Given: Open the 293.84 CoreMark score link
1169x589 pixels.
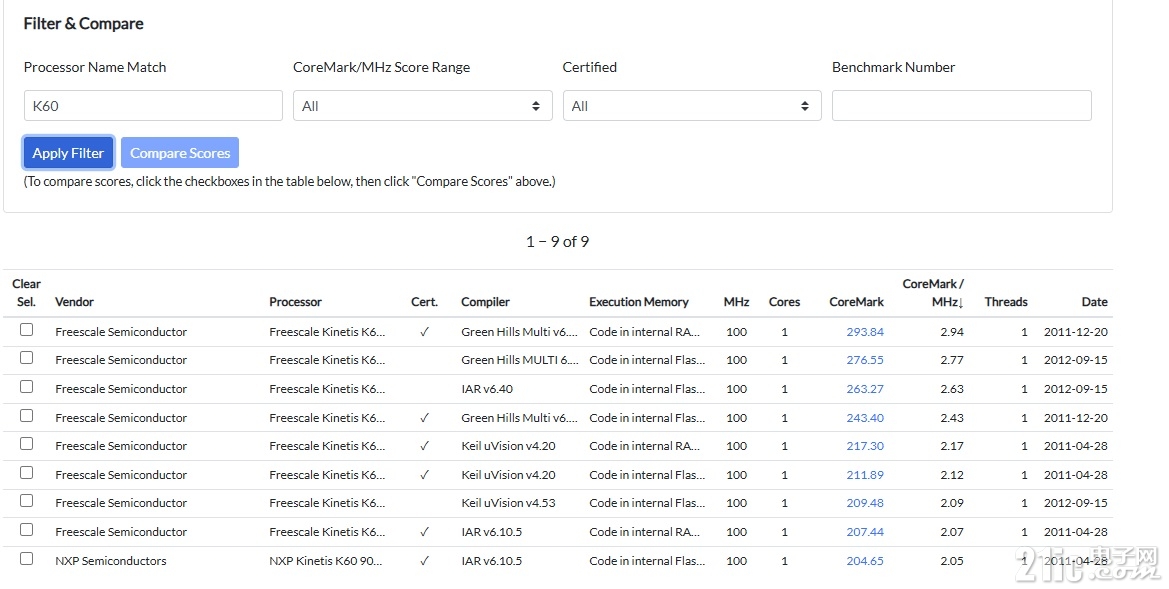Looking at the screenshot, I should click(865, 332).
